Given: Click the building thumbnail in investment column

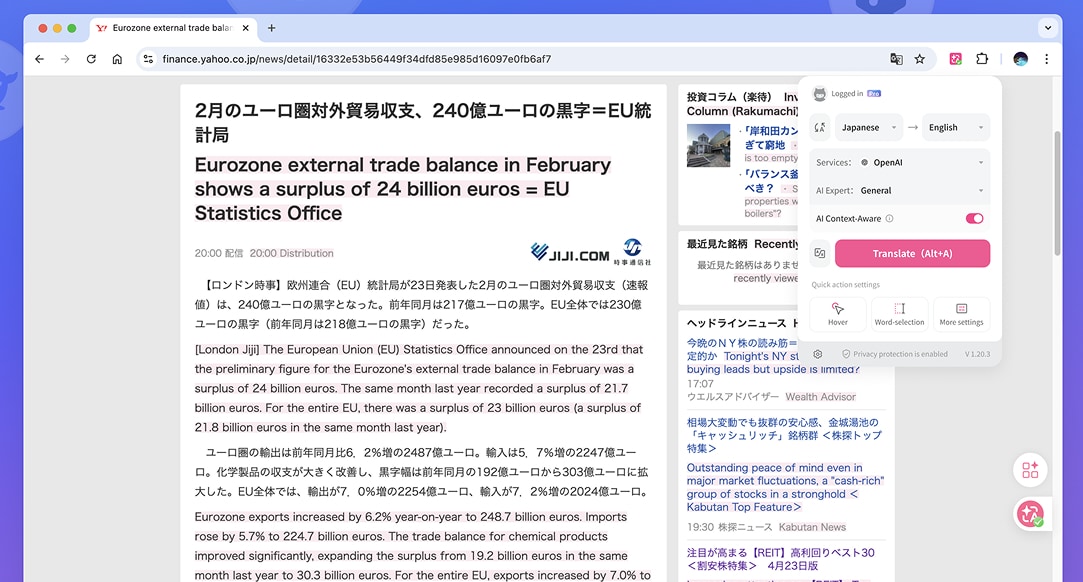Looking at the screenshot, I should (x=708, y=146).
